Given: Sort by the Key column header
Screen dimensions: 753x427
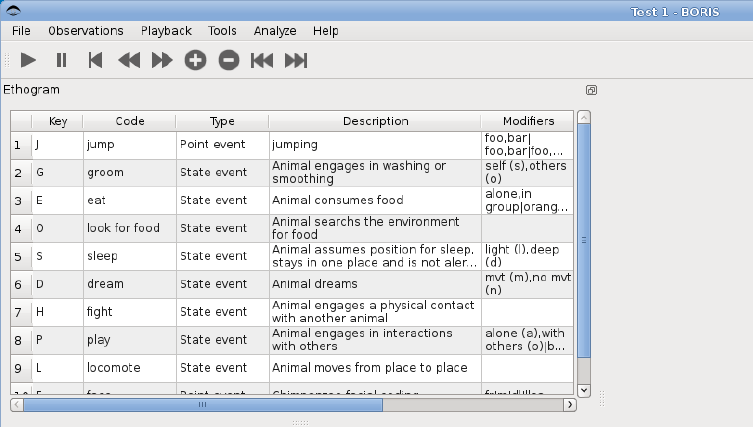Looking at the screenshot, I should [x=58, y=121].
